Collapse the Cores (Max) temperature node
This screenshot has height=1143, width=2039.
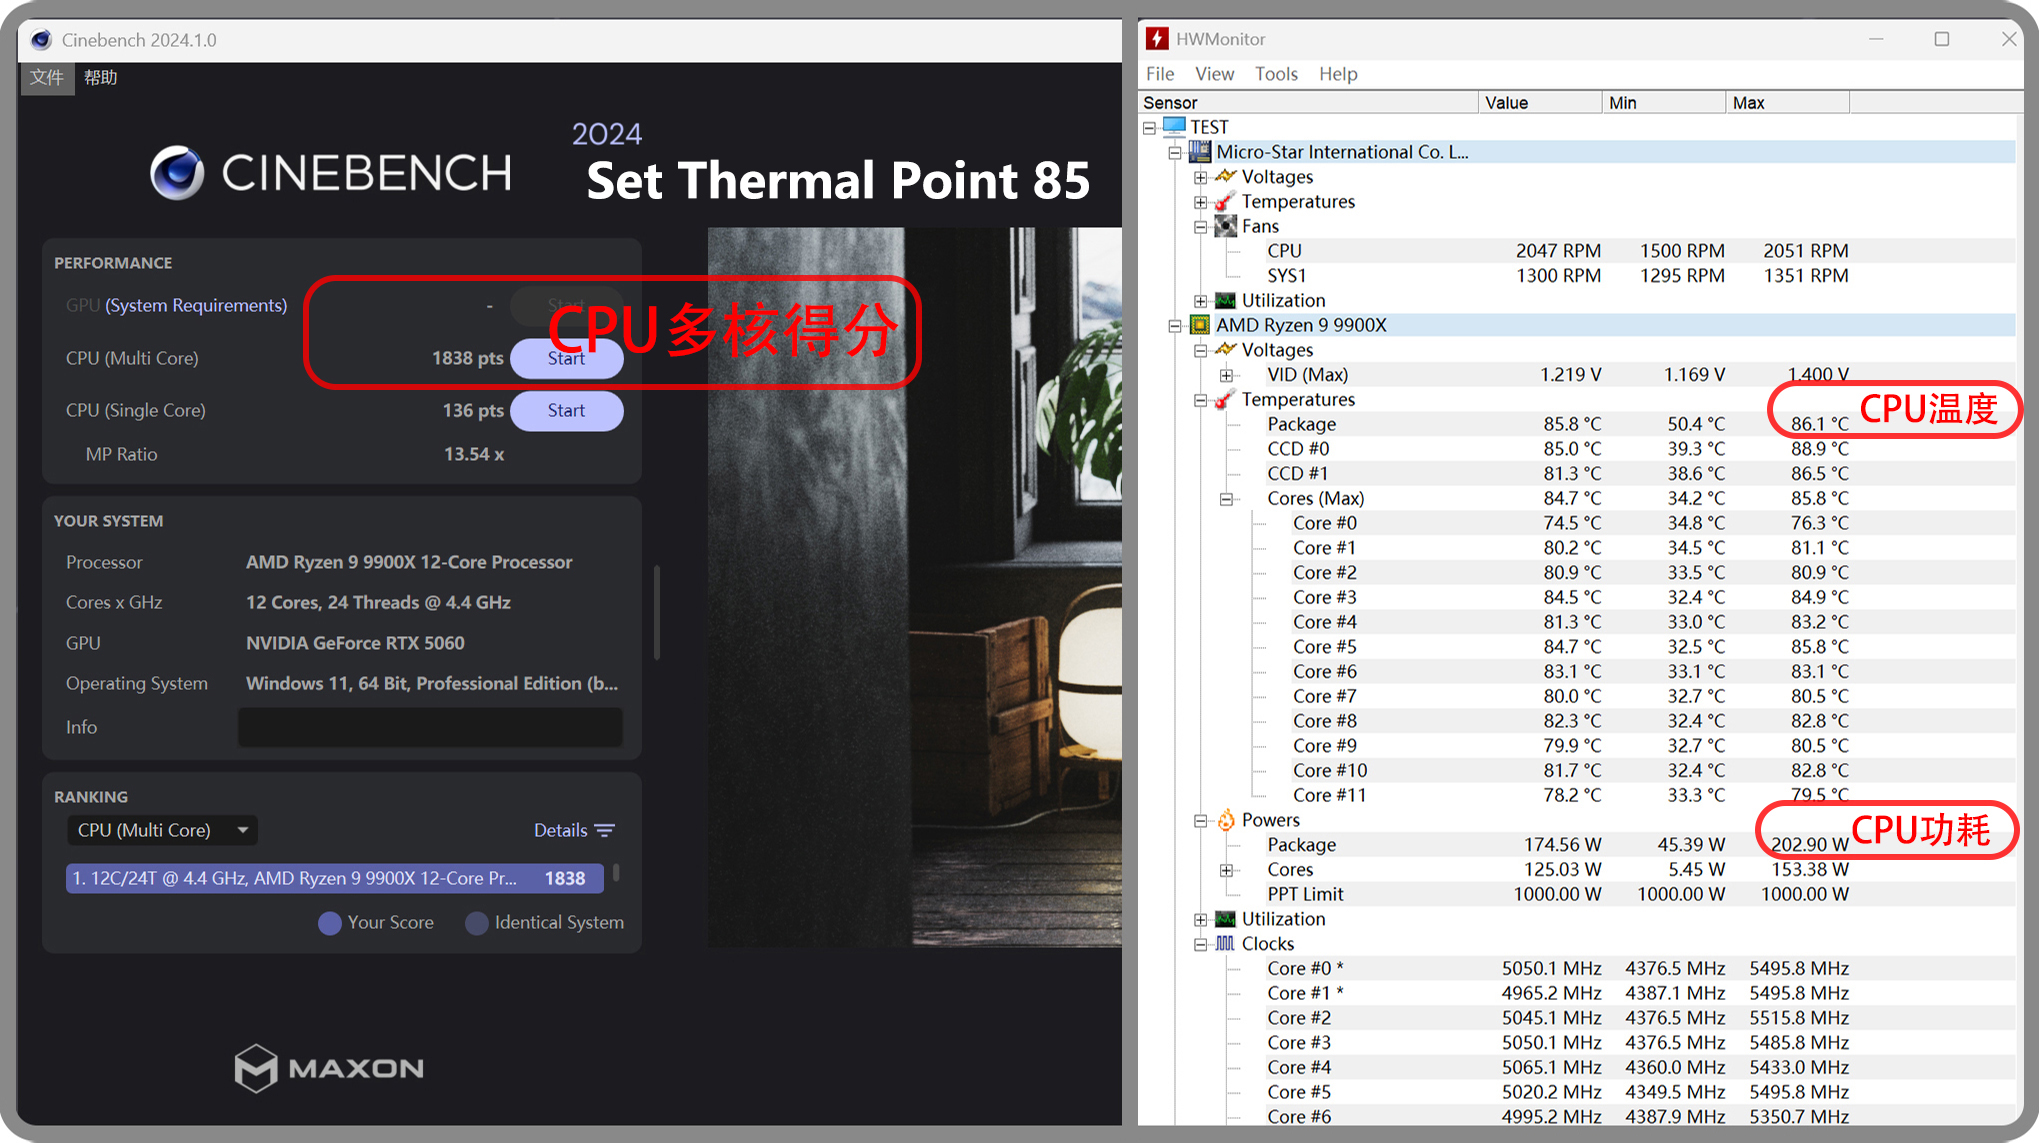click(x=1226, y=499)
